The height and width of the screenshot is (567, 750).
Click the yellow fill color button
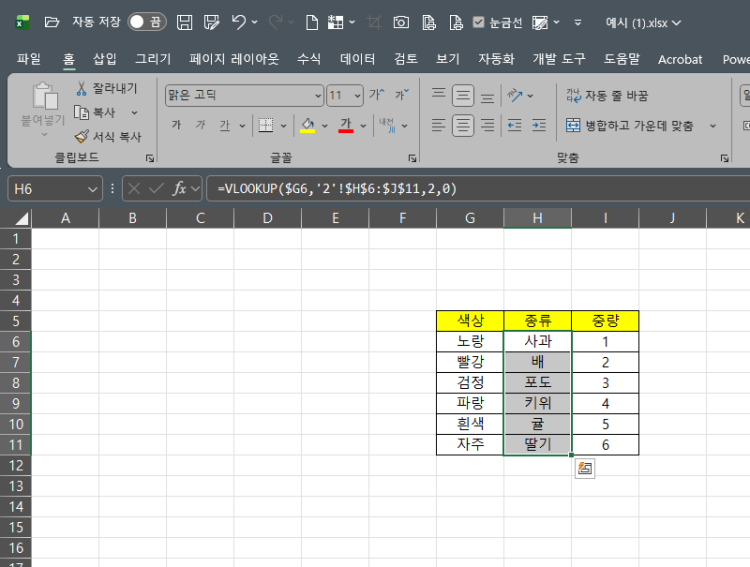(x=308, y=125)
